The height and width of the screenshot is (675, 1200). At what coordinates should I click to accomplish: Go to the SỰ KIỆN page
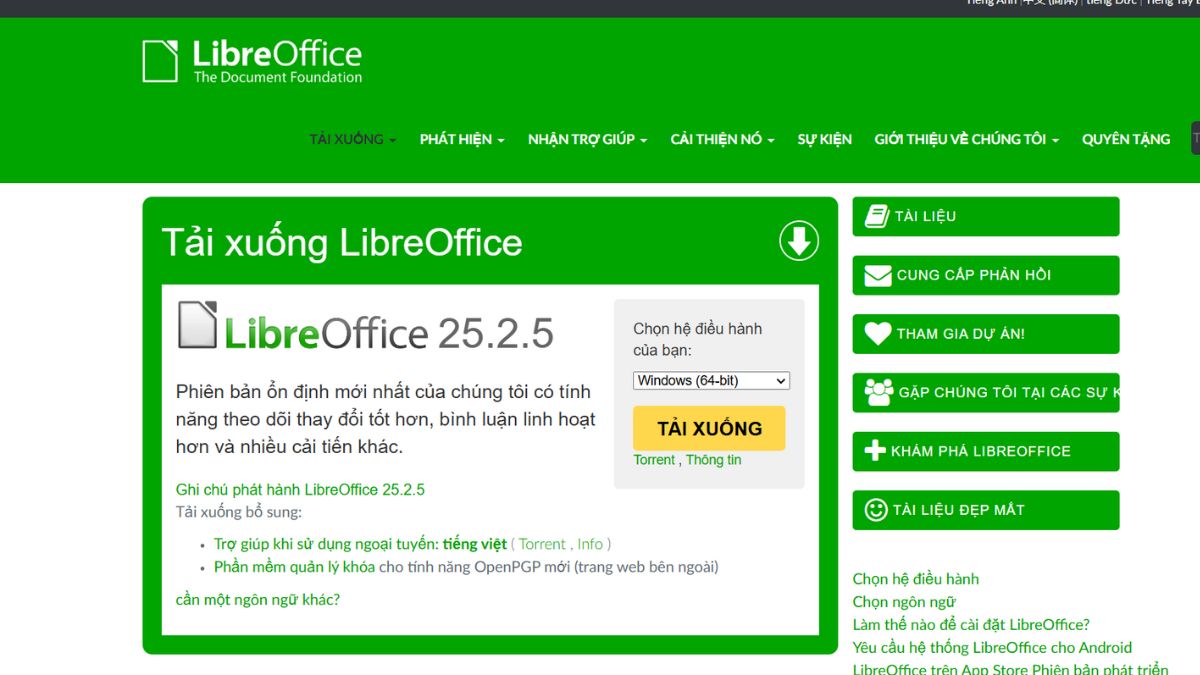pos(825,139)
